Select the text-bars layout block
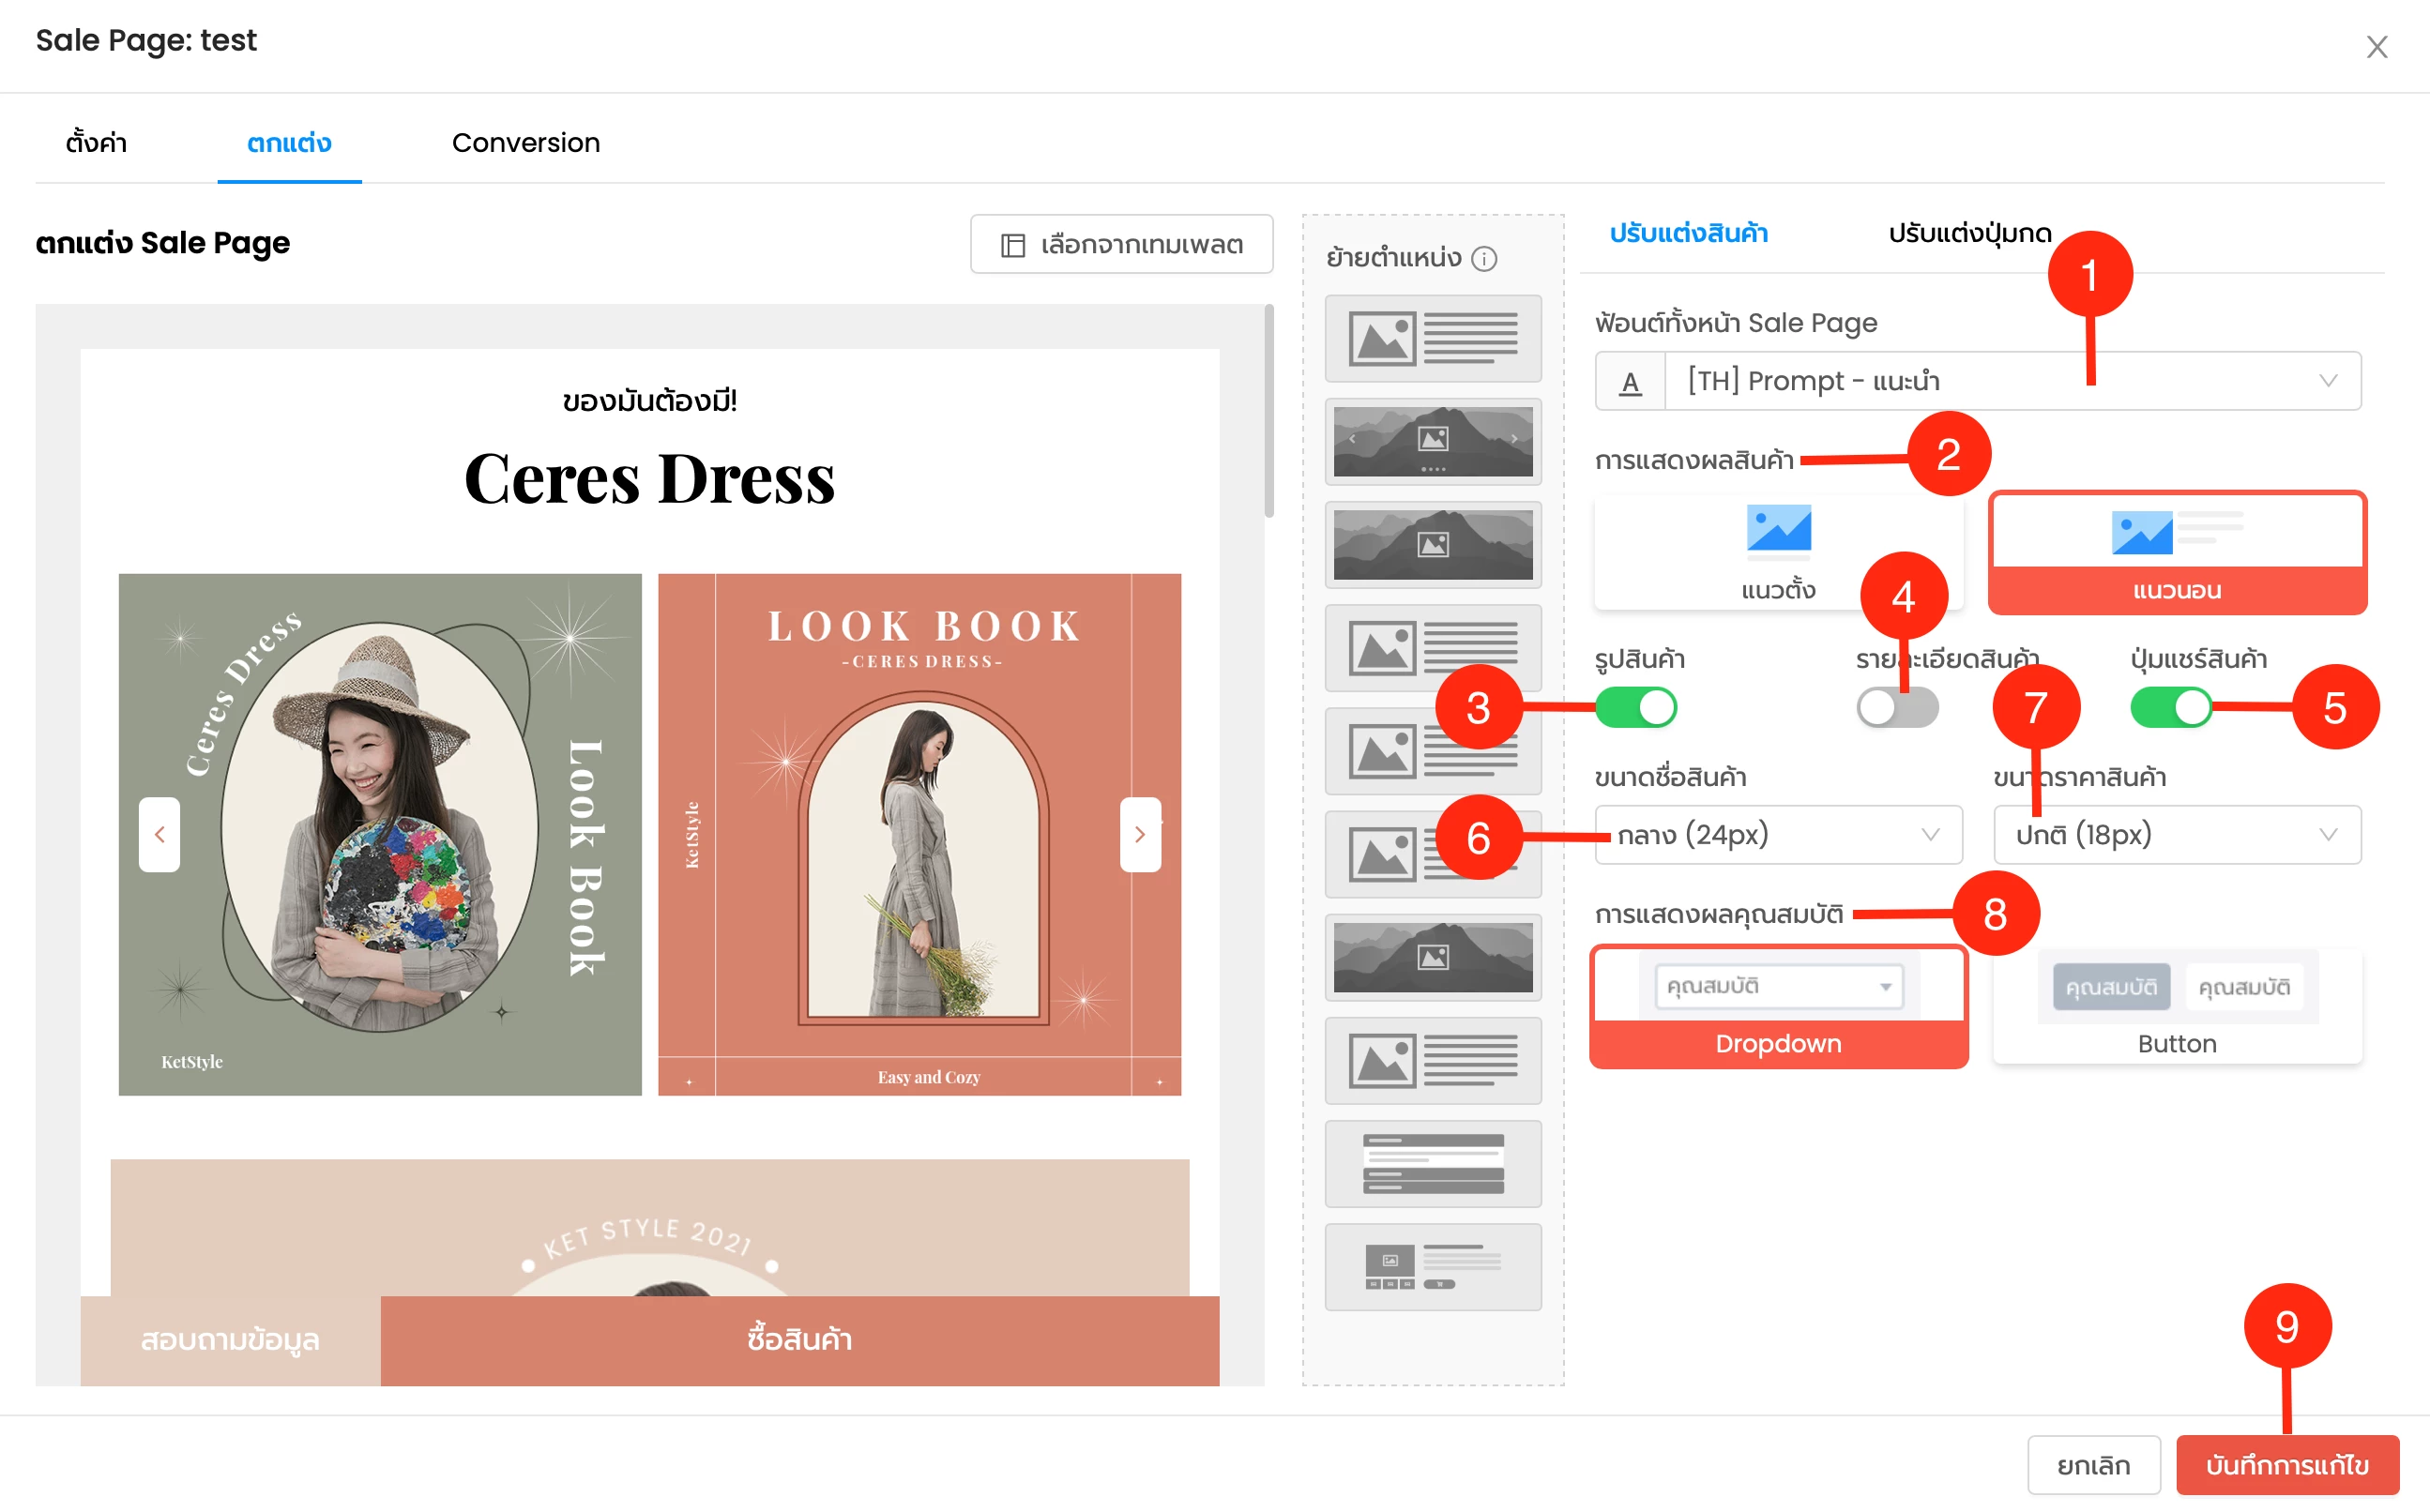The image size is (2430, 1512). click(x=1433, y=1163)
